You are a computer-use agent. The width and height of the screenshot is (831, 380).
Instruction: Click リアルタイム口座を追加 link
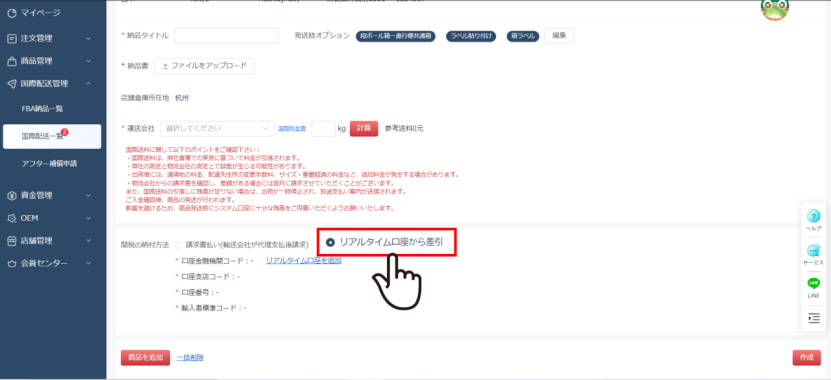304,260
